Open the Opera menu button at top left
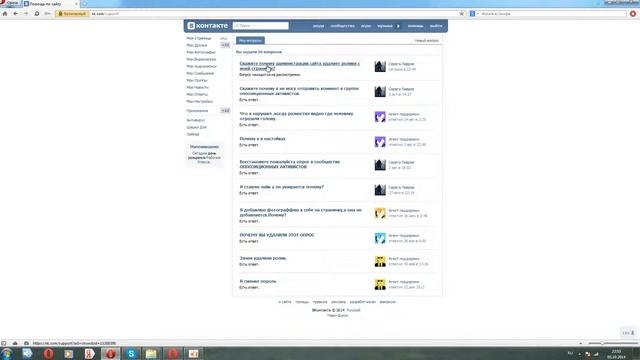 coord(10,3)
